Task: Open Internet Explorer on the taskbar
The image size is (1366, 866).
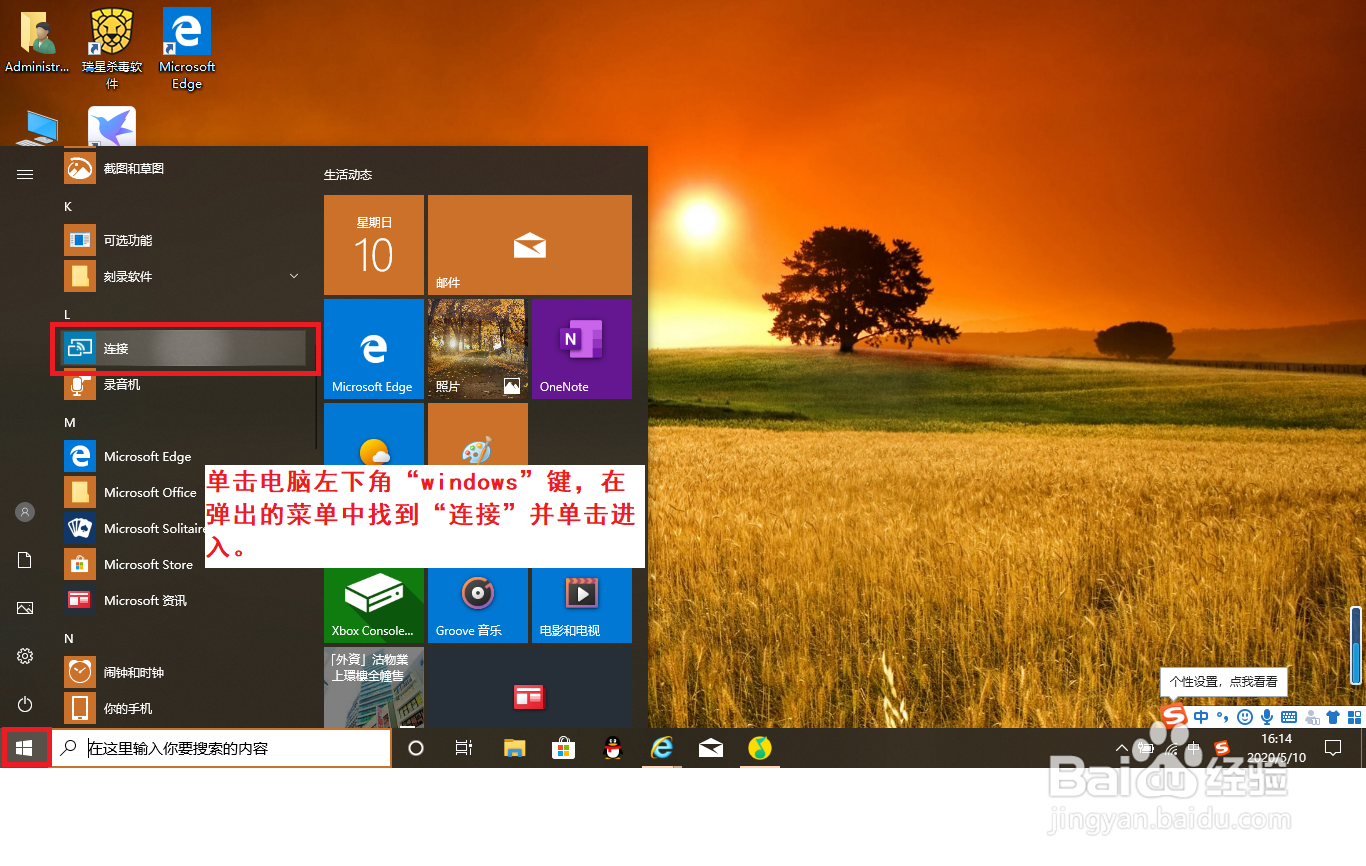Action: point(662,748)
